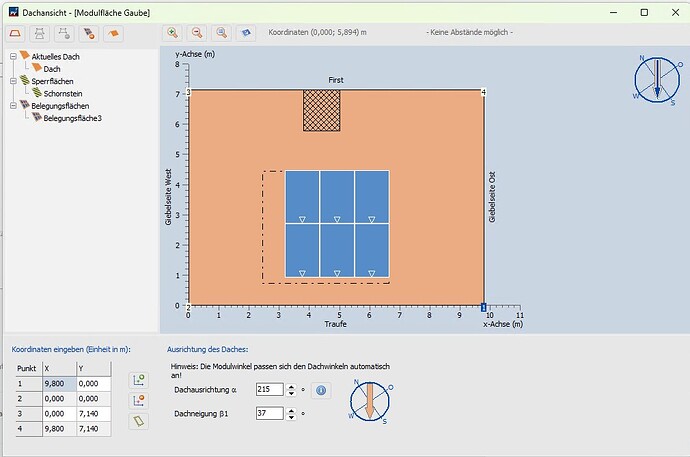The width and height of the screenshot is (690, 457).
Task: Click corner point 4 marker on roof
Action: pos(483,92)
